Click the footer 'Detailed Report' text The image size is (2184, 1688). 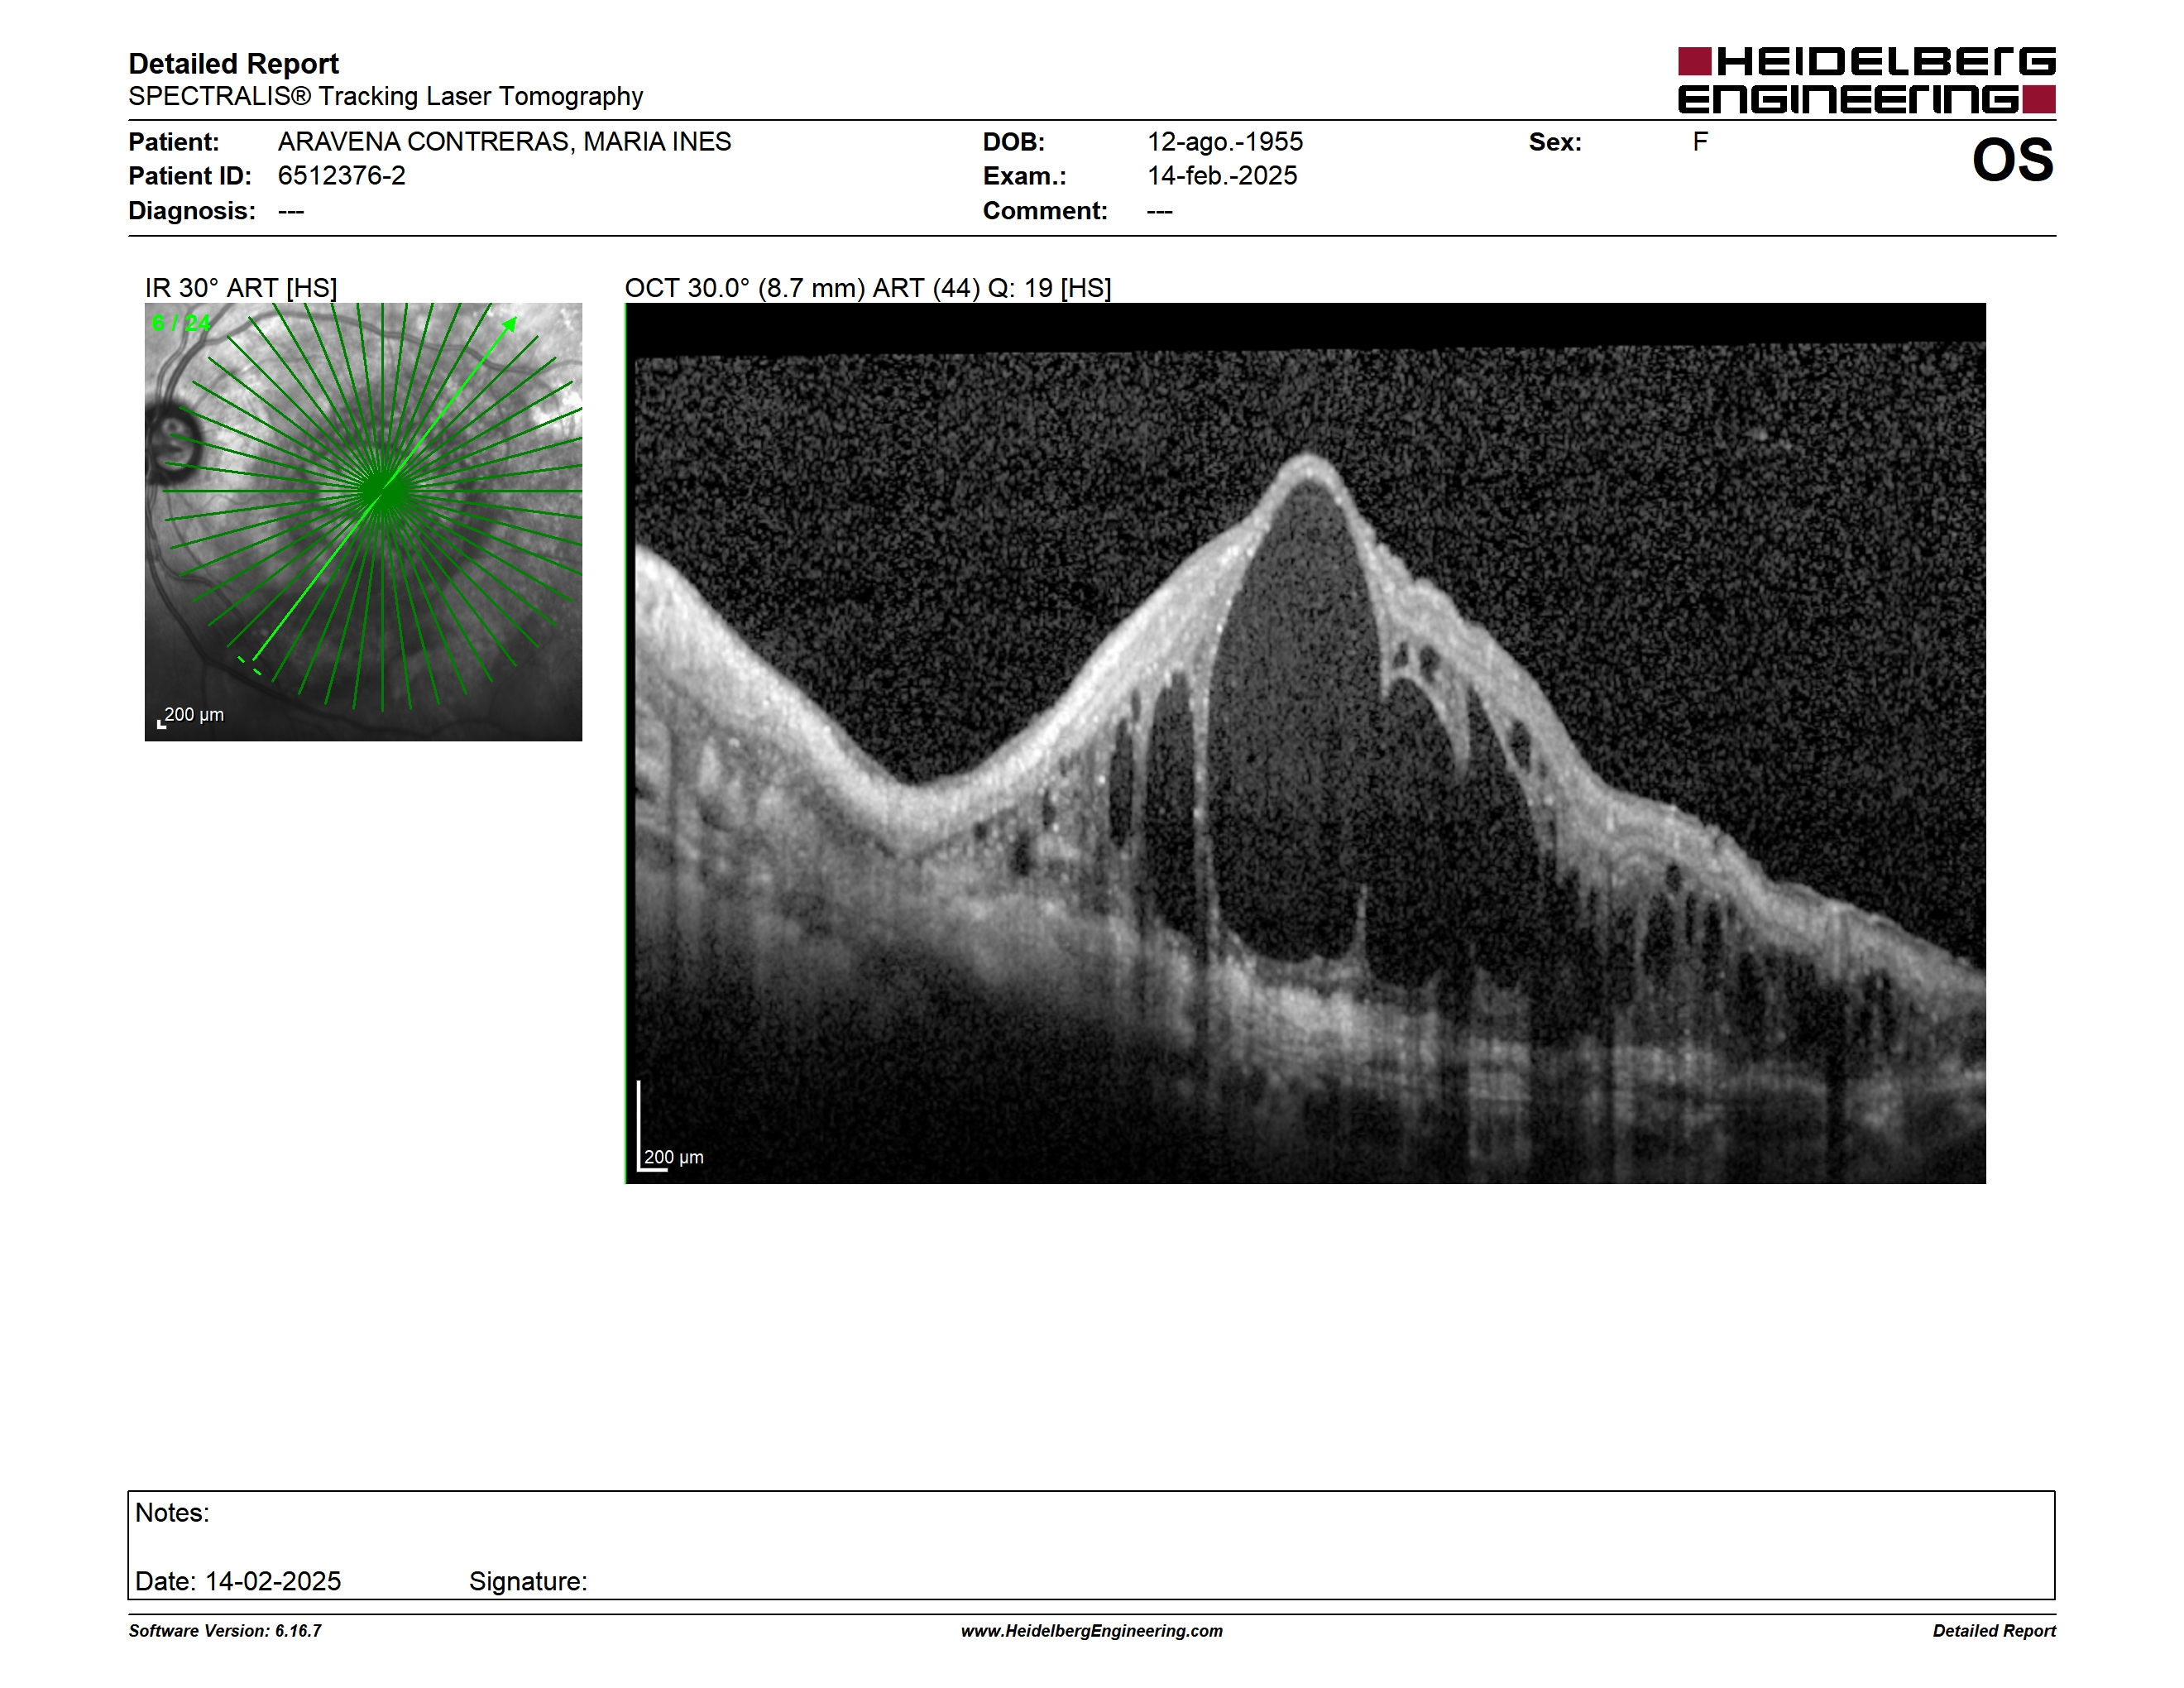click(1994, 1631)
